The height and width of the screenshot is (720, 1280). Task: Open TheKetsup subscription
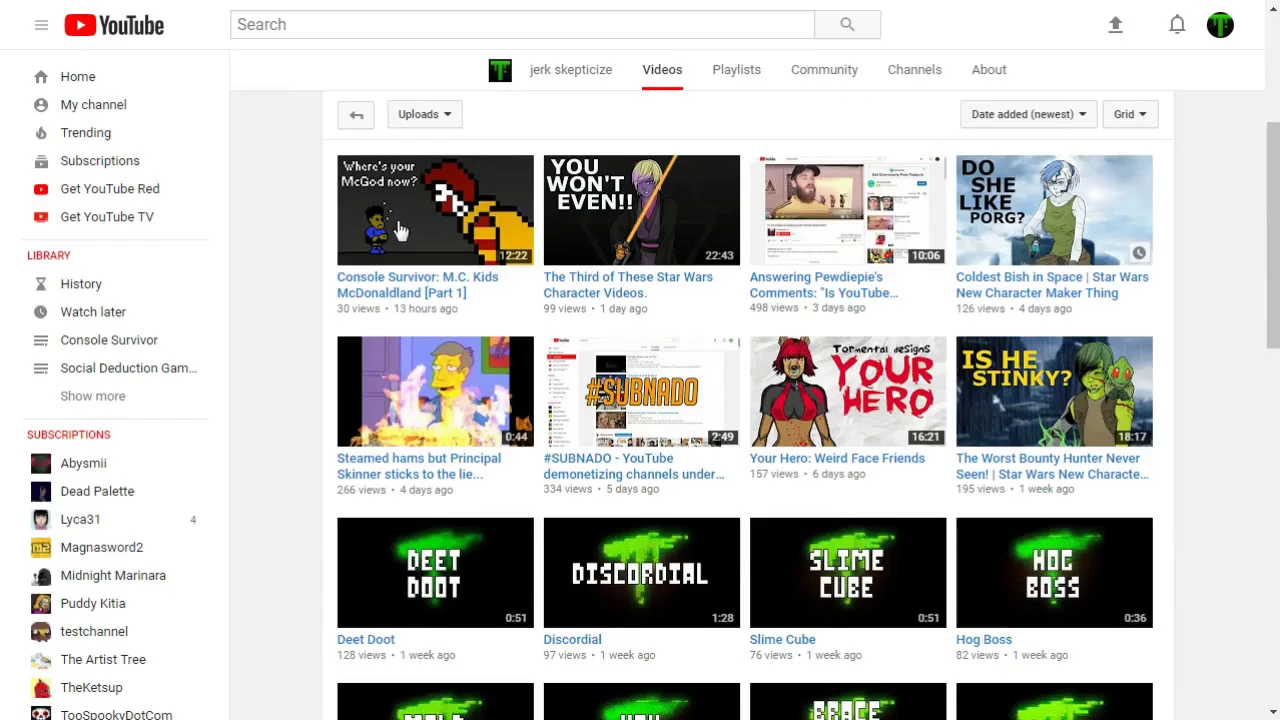tap(91, 687)
